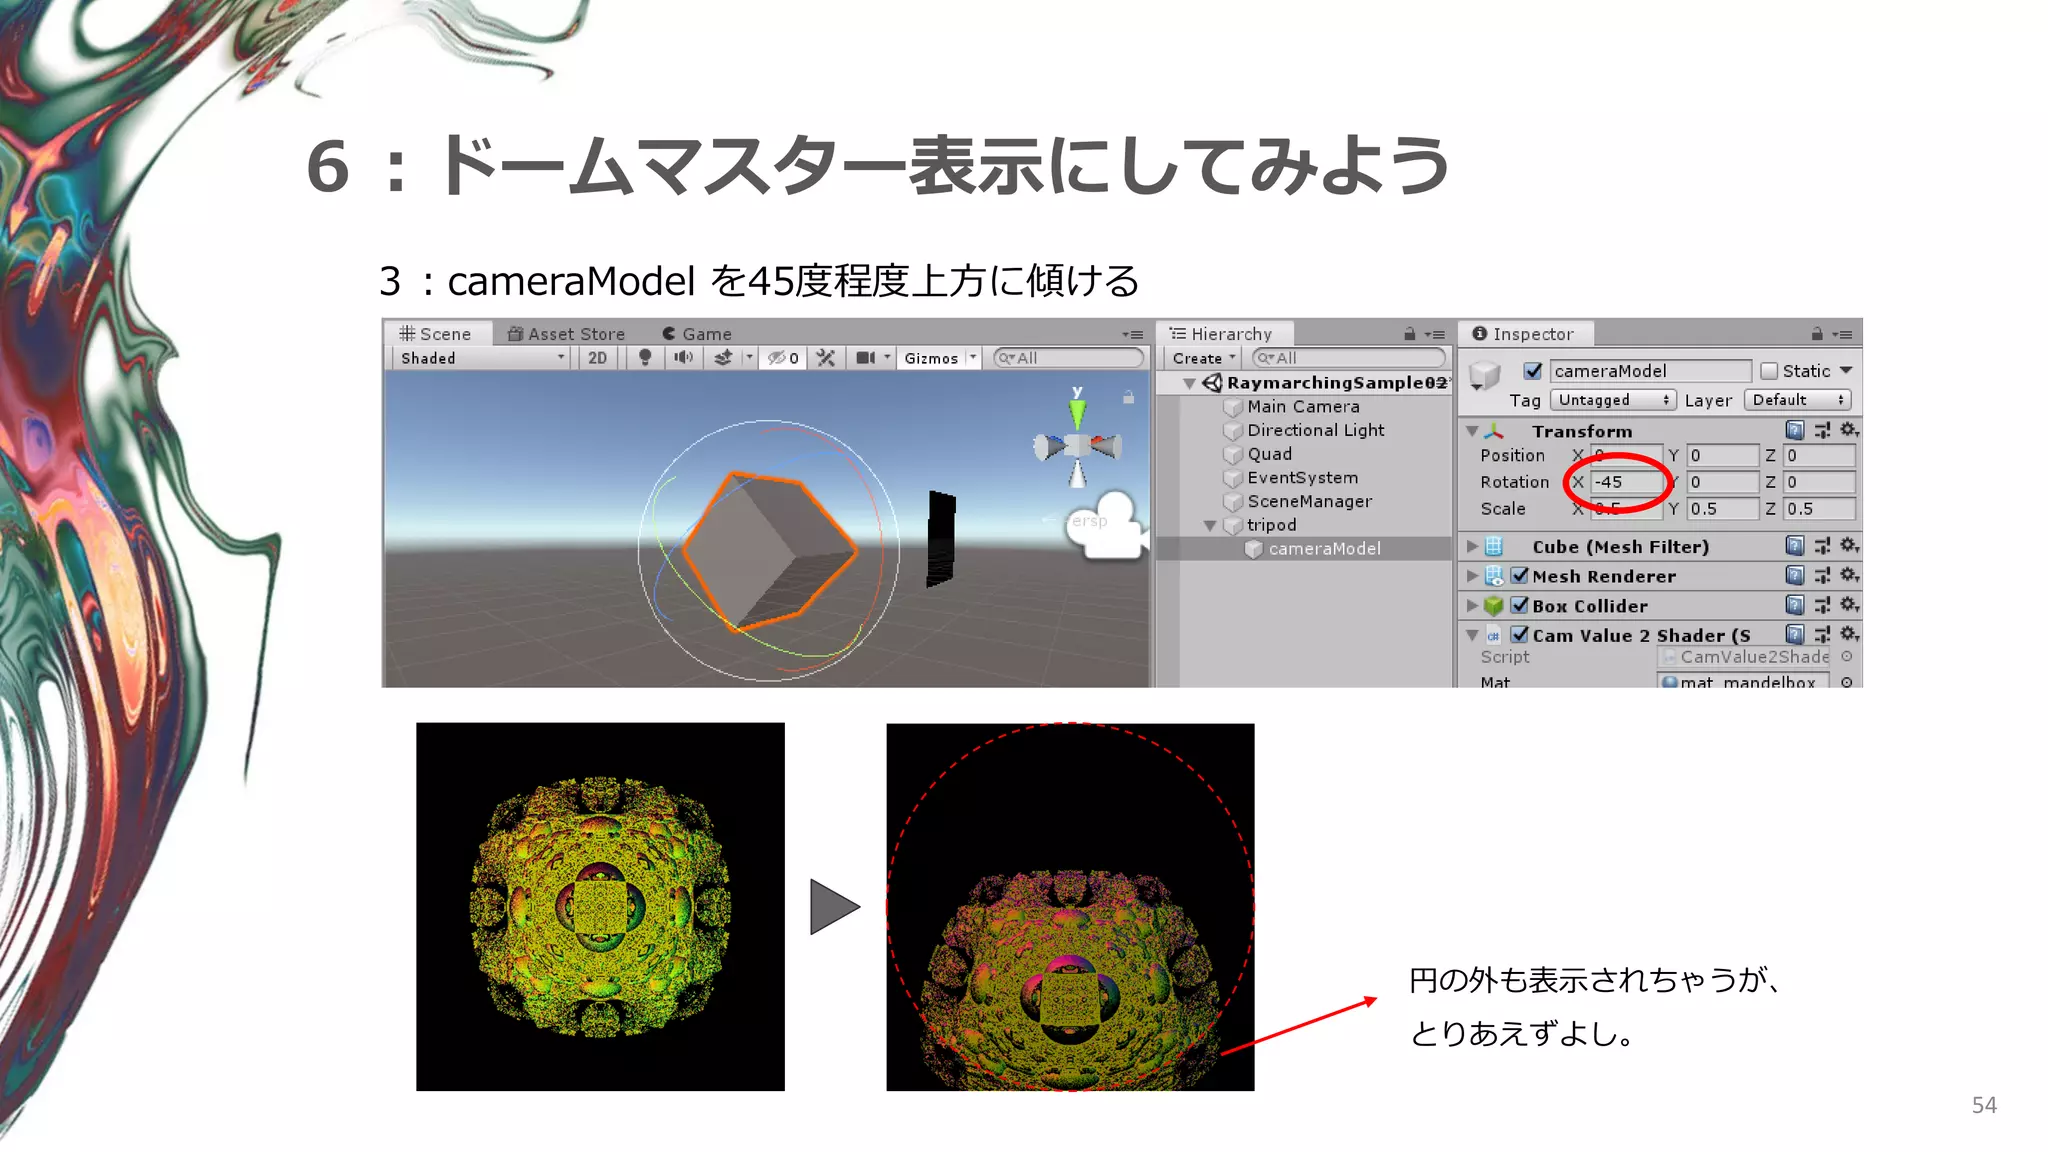Toggle the 2D view mode button
The width and height of the screenshot is (2048, 1152).
coord(597,358)
